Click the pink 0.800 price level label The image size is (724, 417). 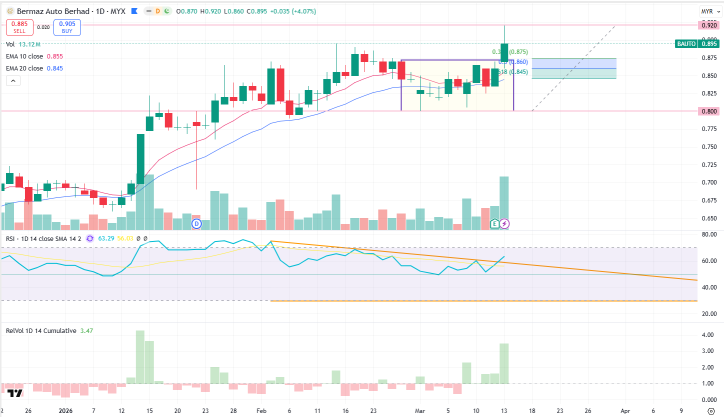[709, 111]
